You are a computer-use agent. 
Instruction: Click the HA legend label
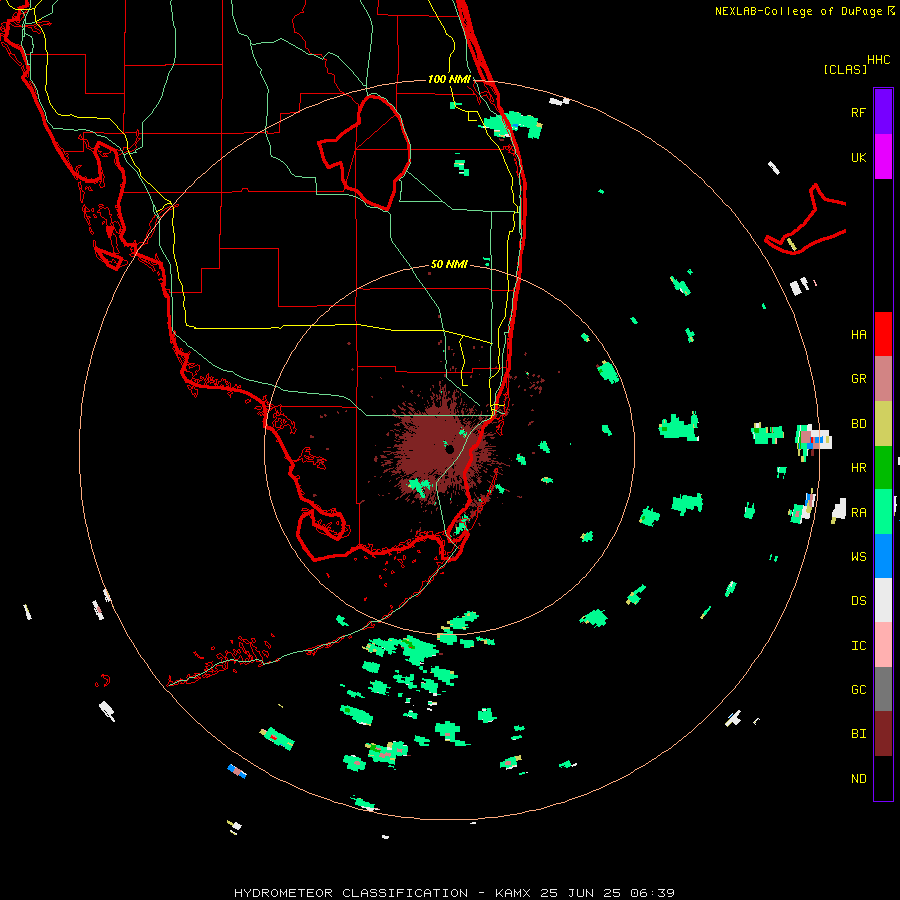coord(858,334)
